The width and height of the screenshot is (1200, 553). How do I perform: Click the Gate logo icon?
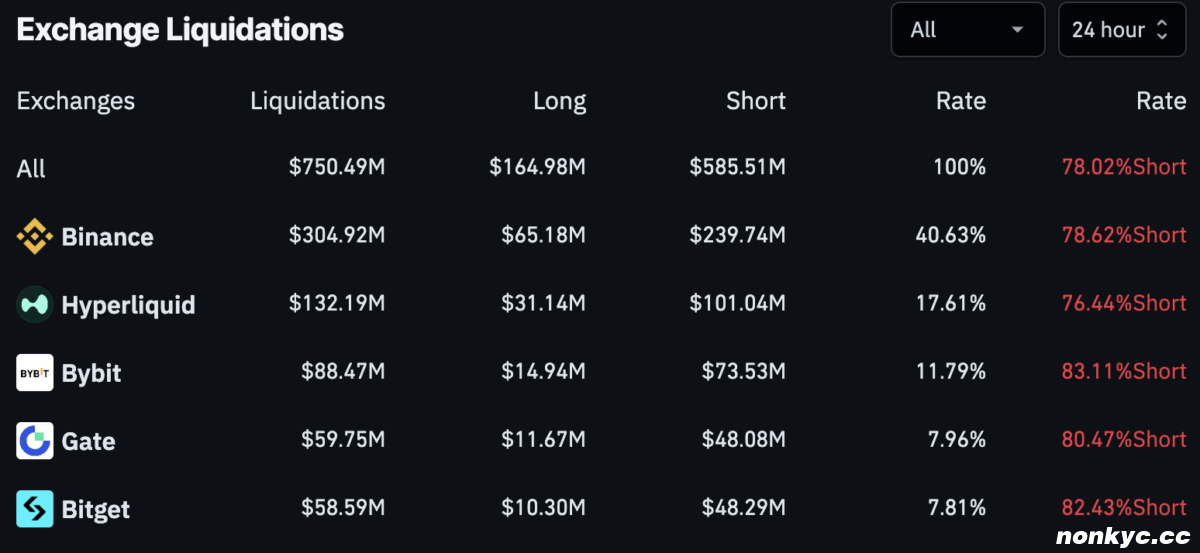35,441
